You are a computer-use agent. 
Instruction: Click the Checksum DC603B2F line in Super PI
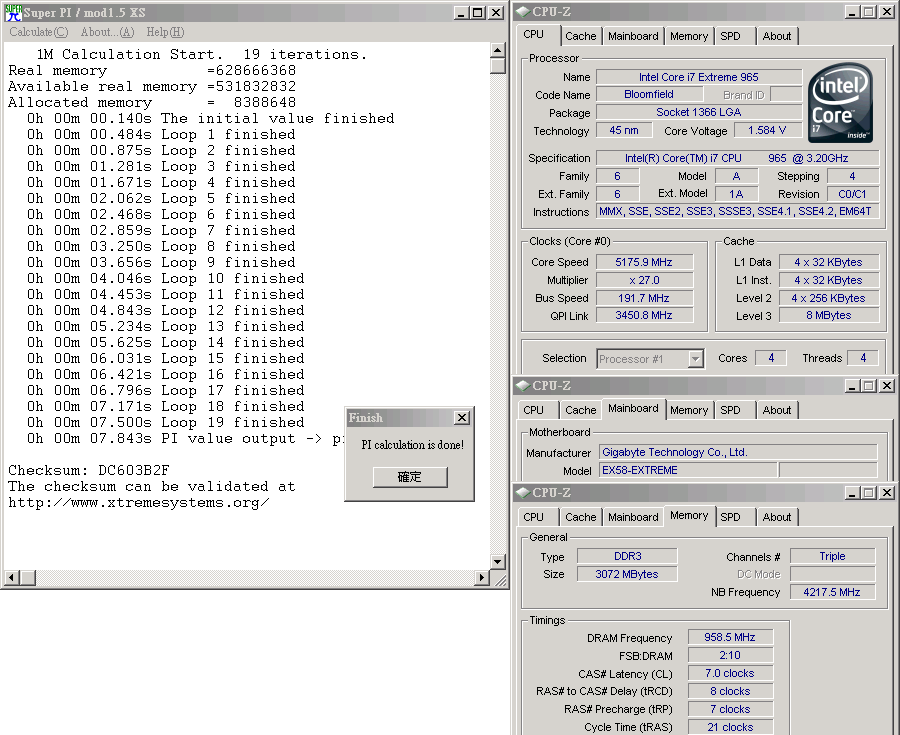[x=89, y=470]
